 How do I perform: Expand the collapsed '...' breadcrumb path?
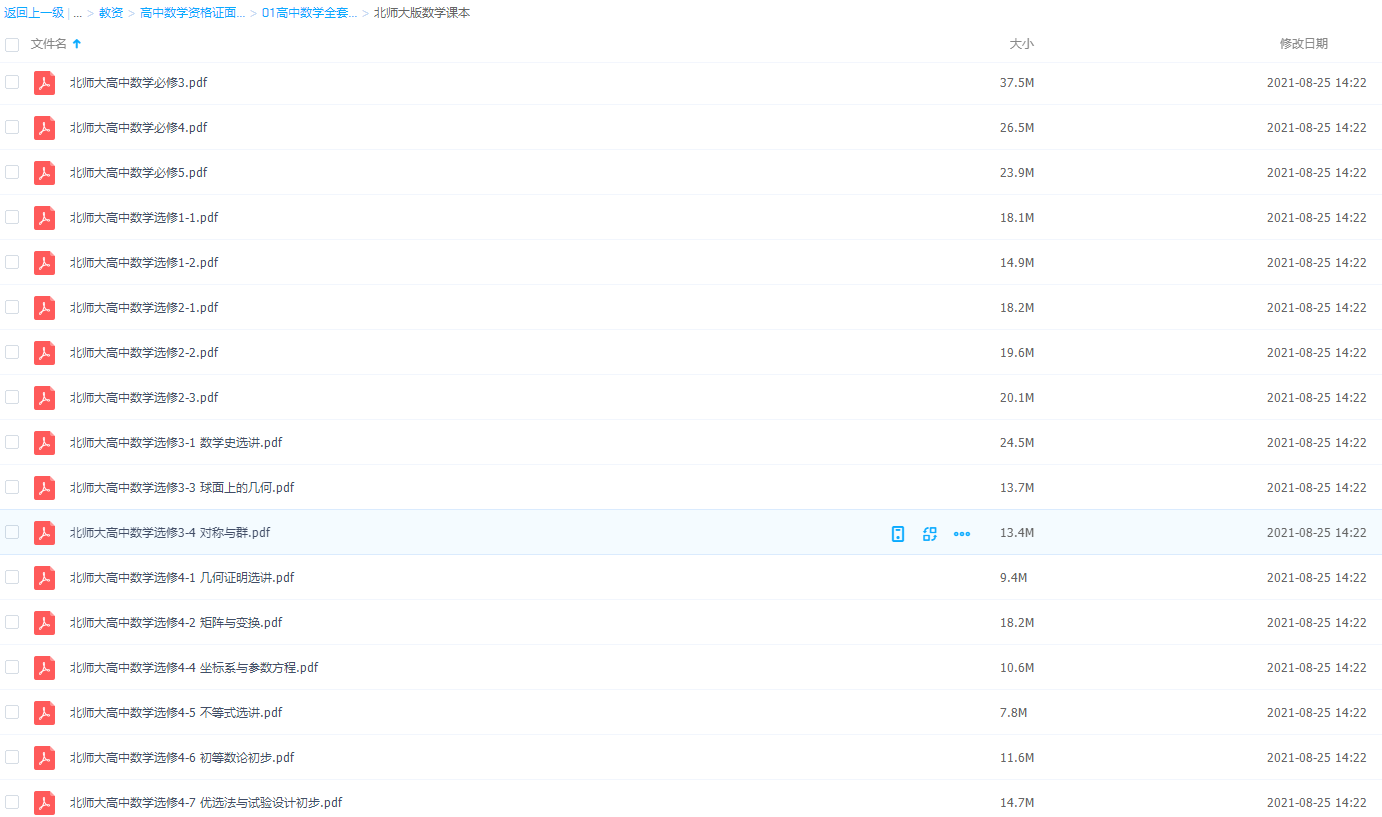[x=78, y=13]
